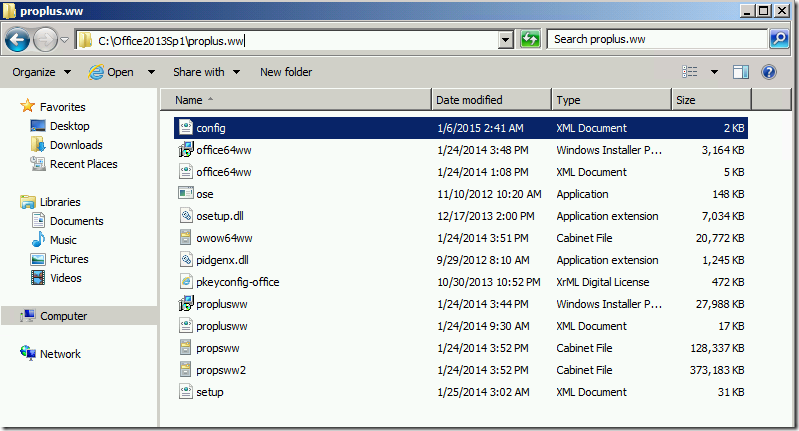
Task: Sort by the Type column header
Action: tap(611, 100)
